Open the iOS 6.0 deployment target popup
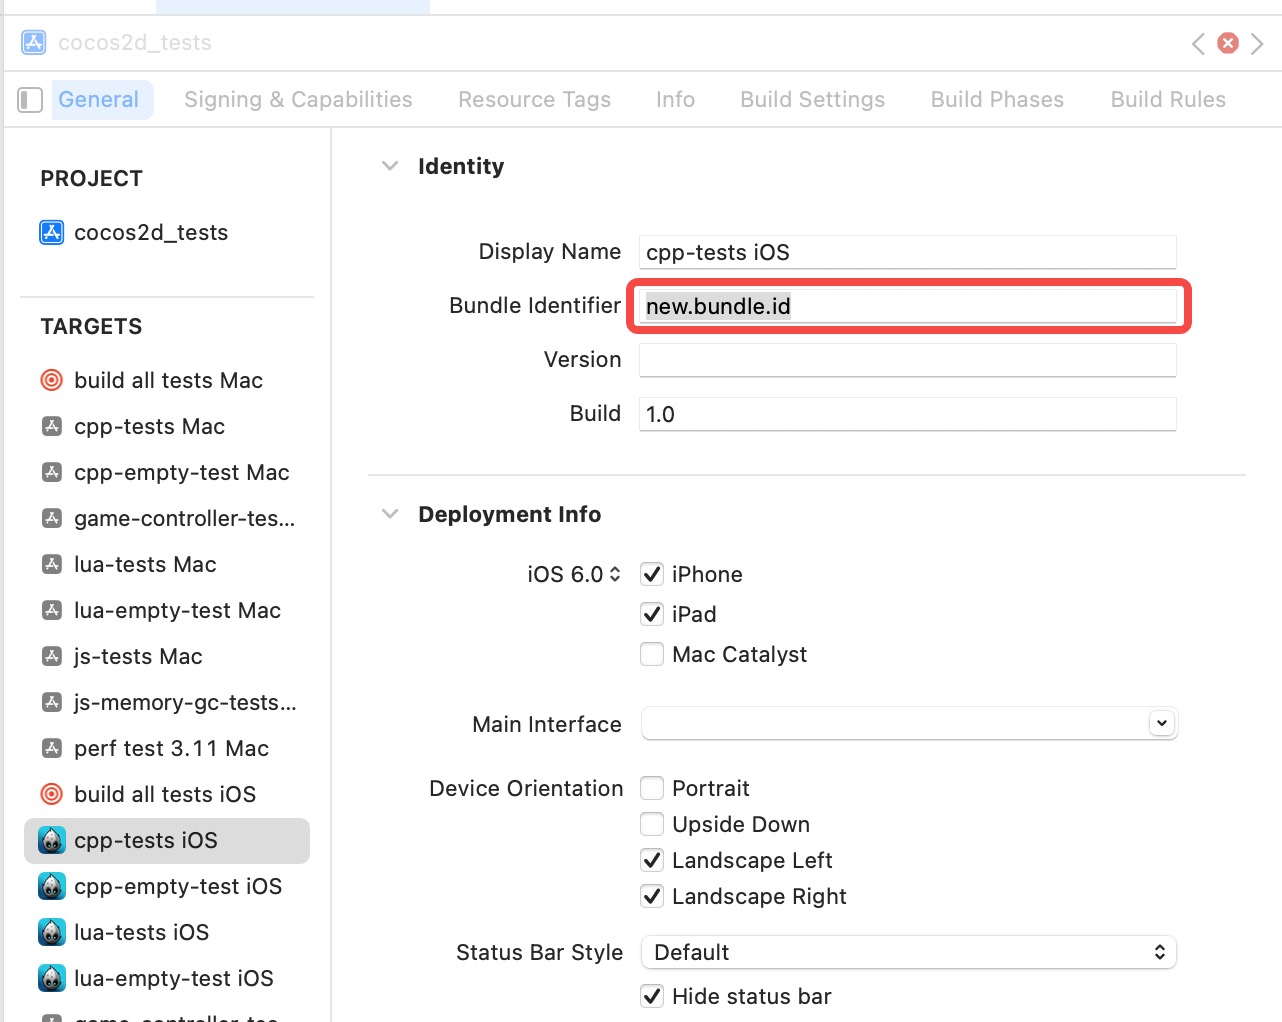 click(x=574, y=574)
